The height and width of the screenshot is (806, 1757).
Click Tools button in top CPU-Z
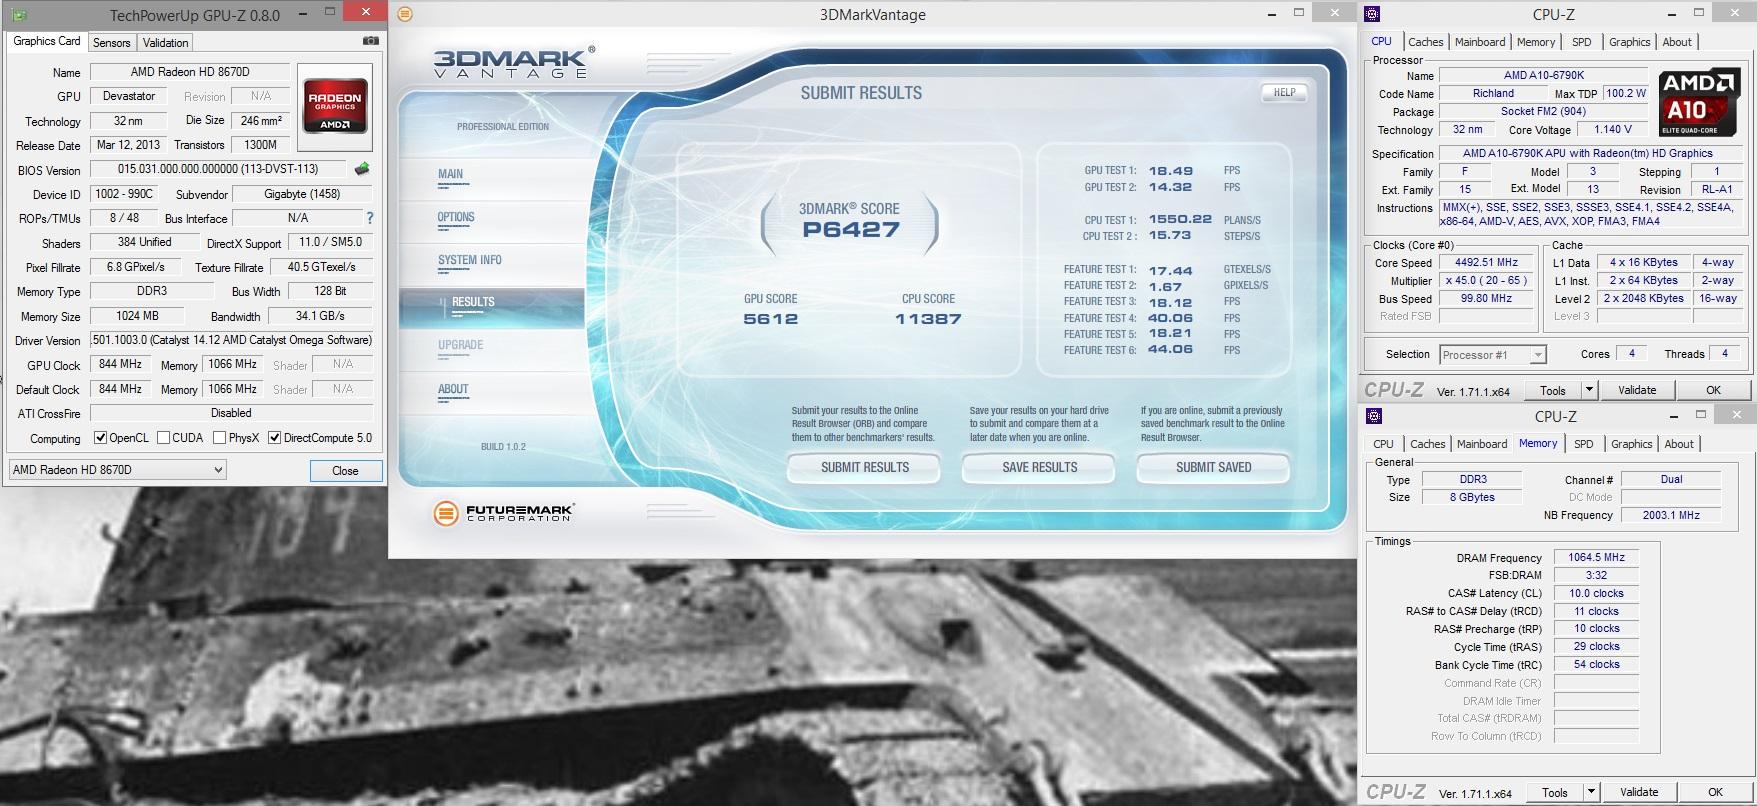point(1553,390)
